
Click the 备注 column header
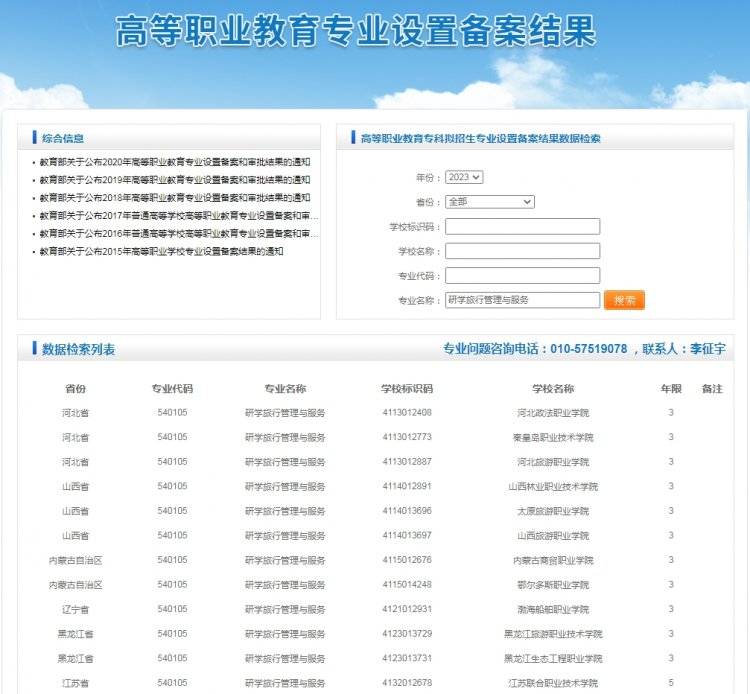point(712,389)
